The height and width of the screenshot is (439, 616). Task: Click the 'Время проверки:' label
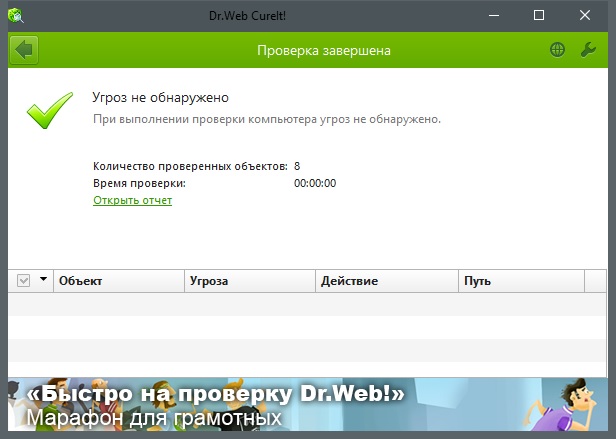coord(139,184)
